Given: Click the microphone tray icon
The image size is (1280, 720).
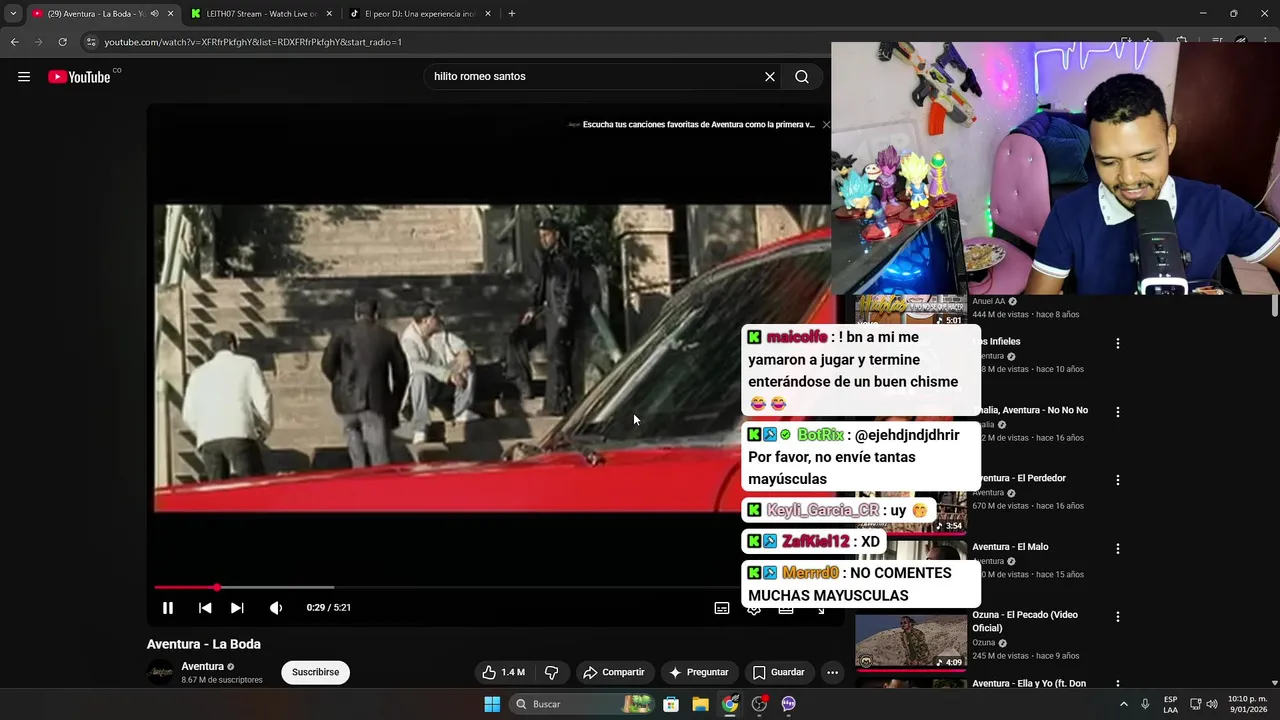Looking at the screenshot, I should coord(1145,704).
